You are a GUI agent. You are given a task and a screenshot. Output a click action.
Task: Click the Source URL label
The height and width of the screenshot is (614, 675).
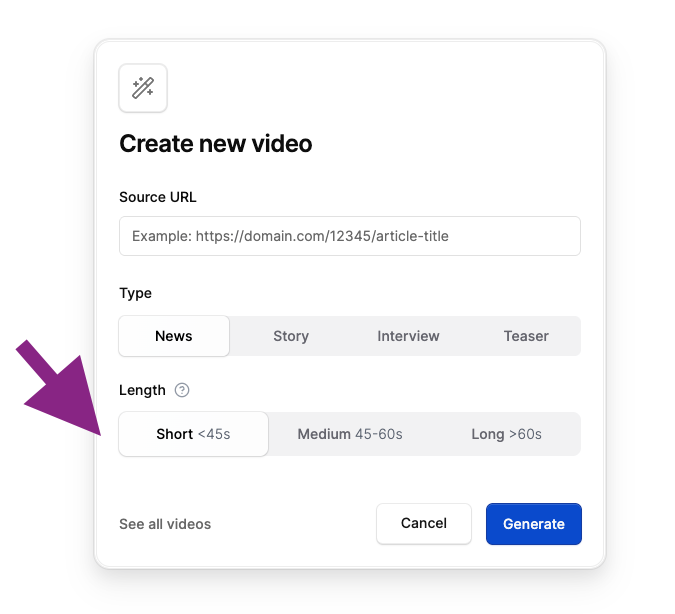coord(158,197)
